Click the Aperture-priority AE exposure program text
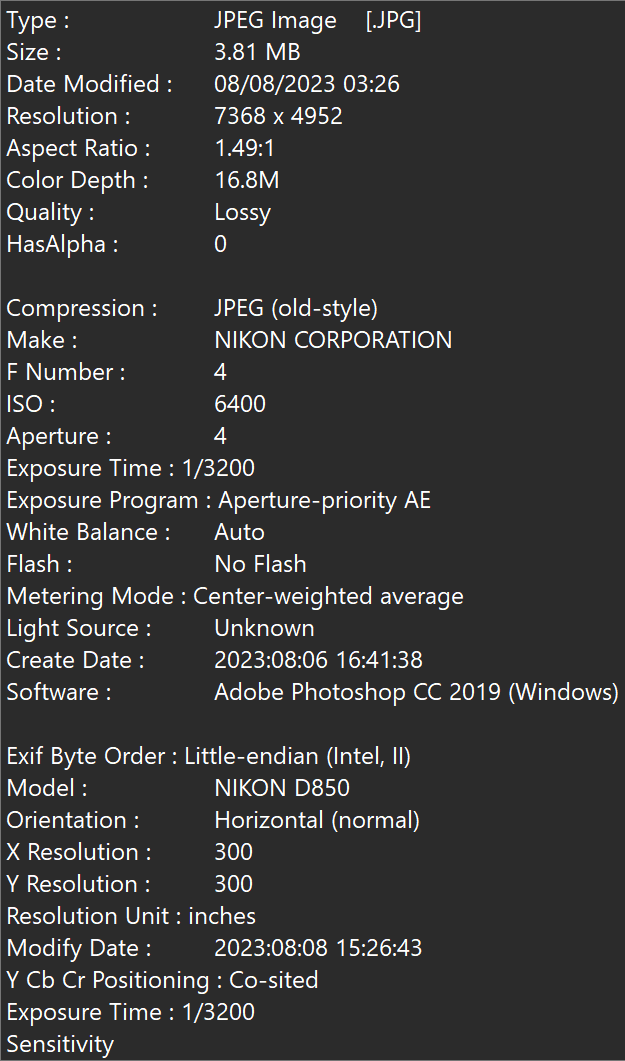 (x=325, y=500)
